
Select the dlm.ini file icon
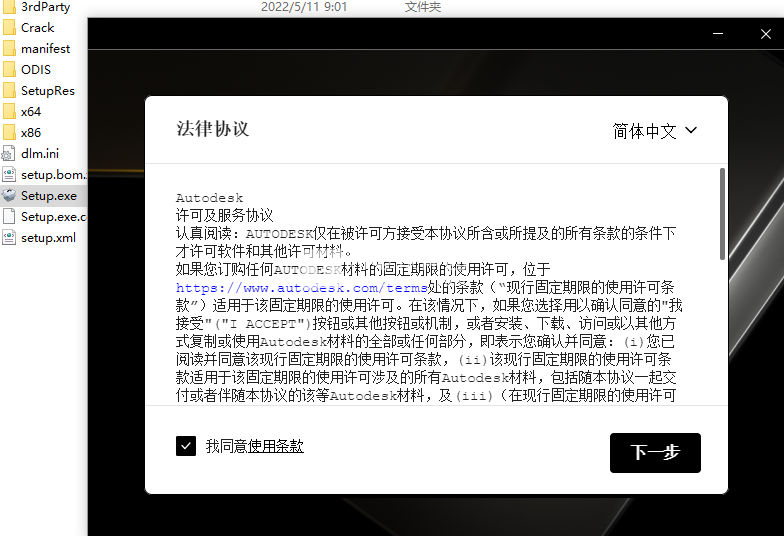click(x=9, y=154)
